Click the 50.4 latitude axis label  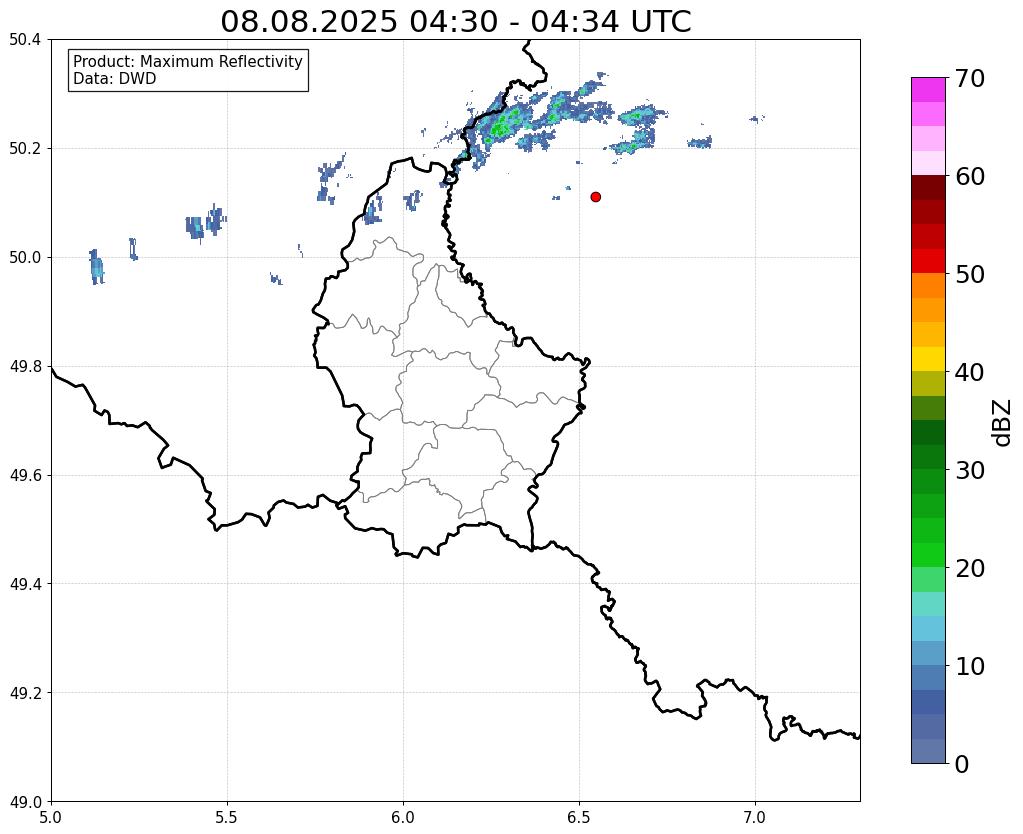25,40
